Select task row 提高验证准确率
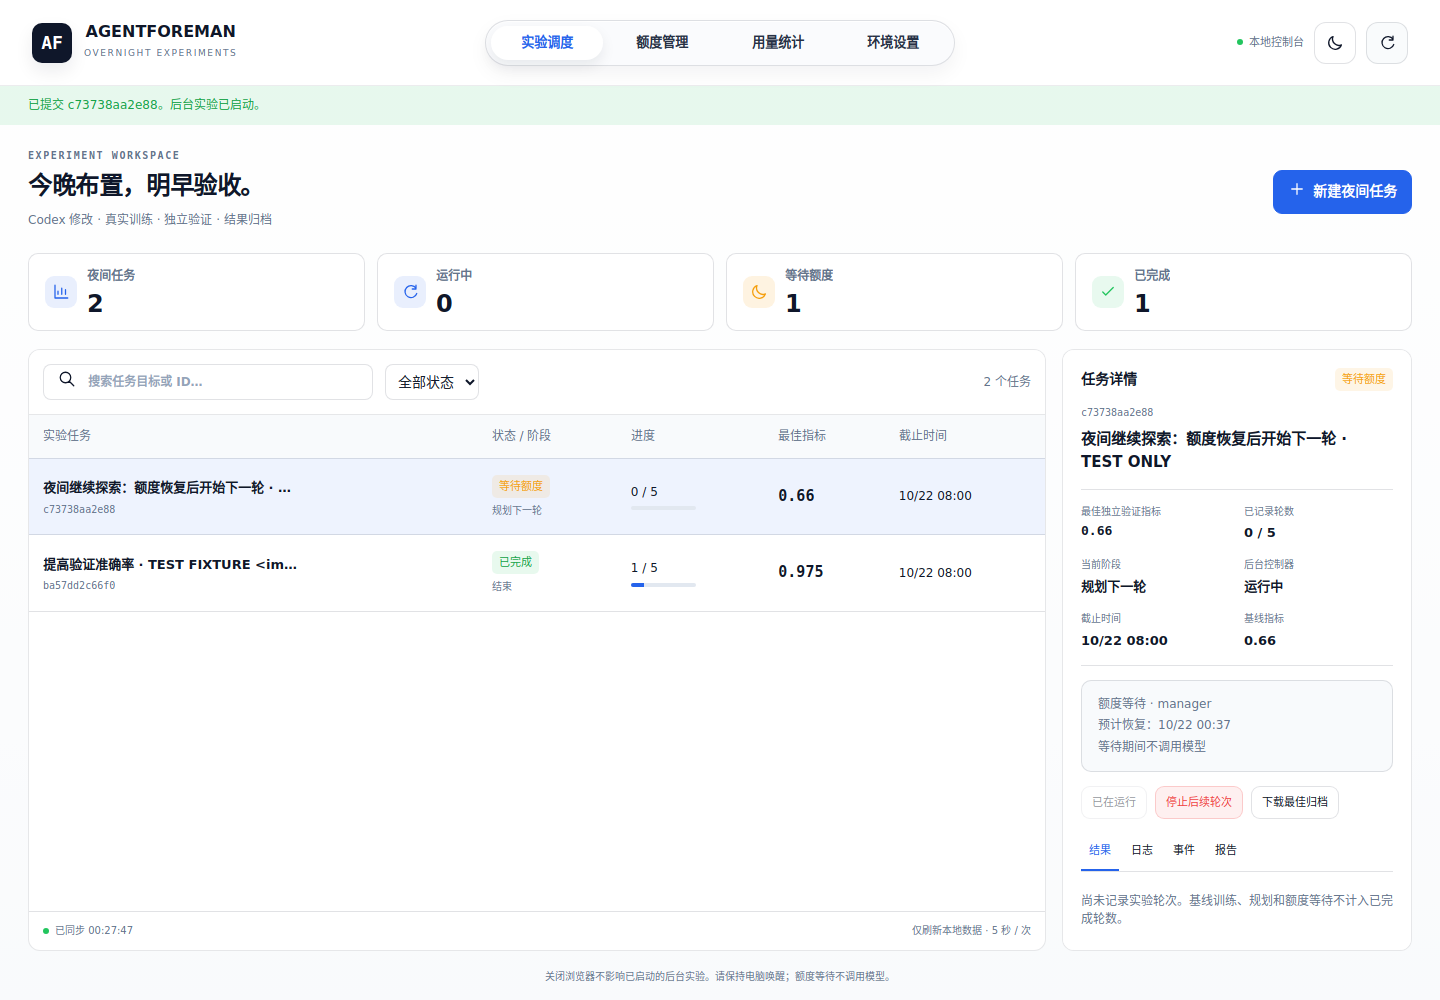1440x1000 pixels. tap(537, 573)
